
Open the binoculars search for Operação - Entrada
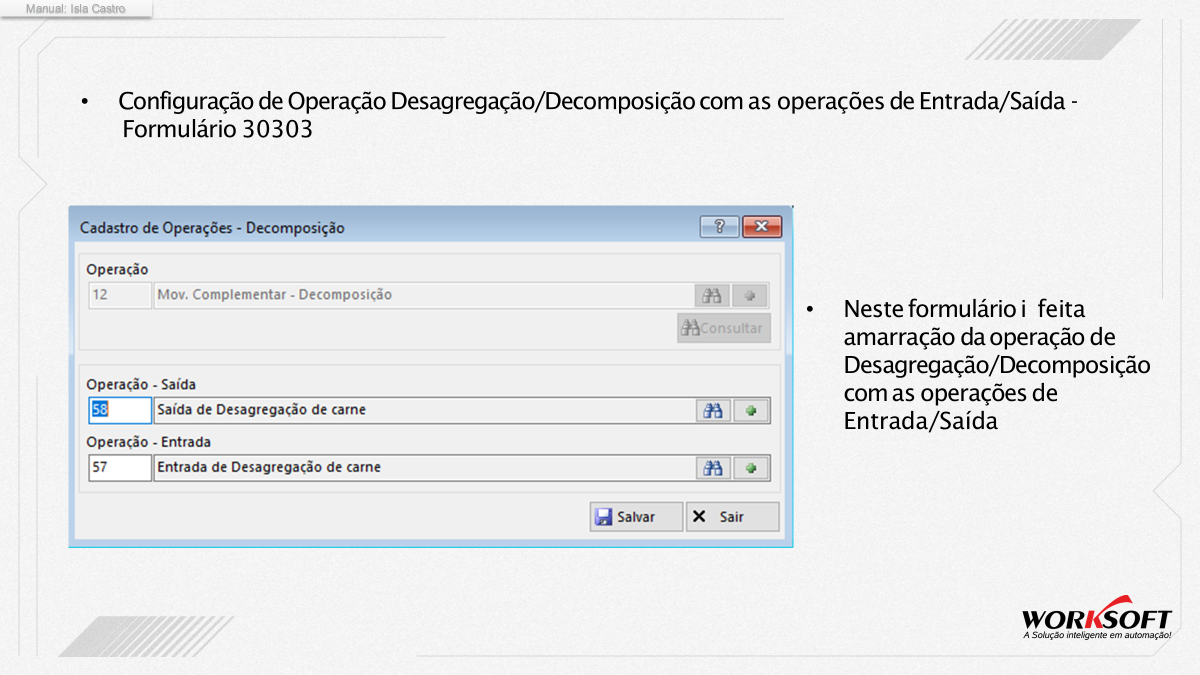coord(712,468)
